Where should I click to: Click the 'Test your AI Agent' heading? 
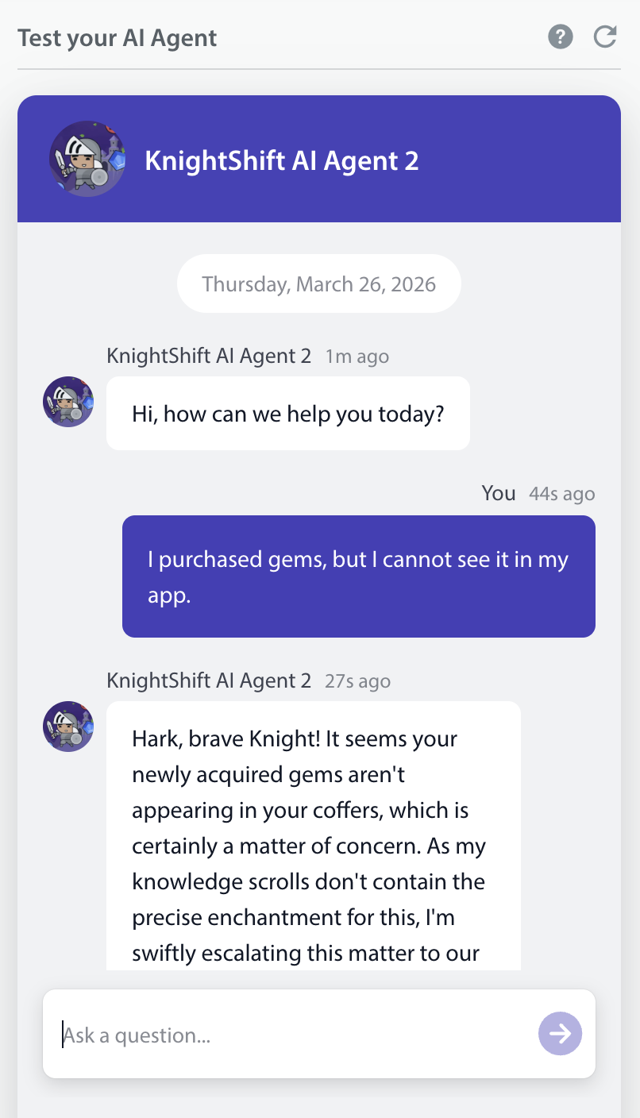pyautogui.click(x=117, y=38)
